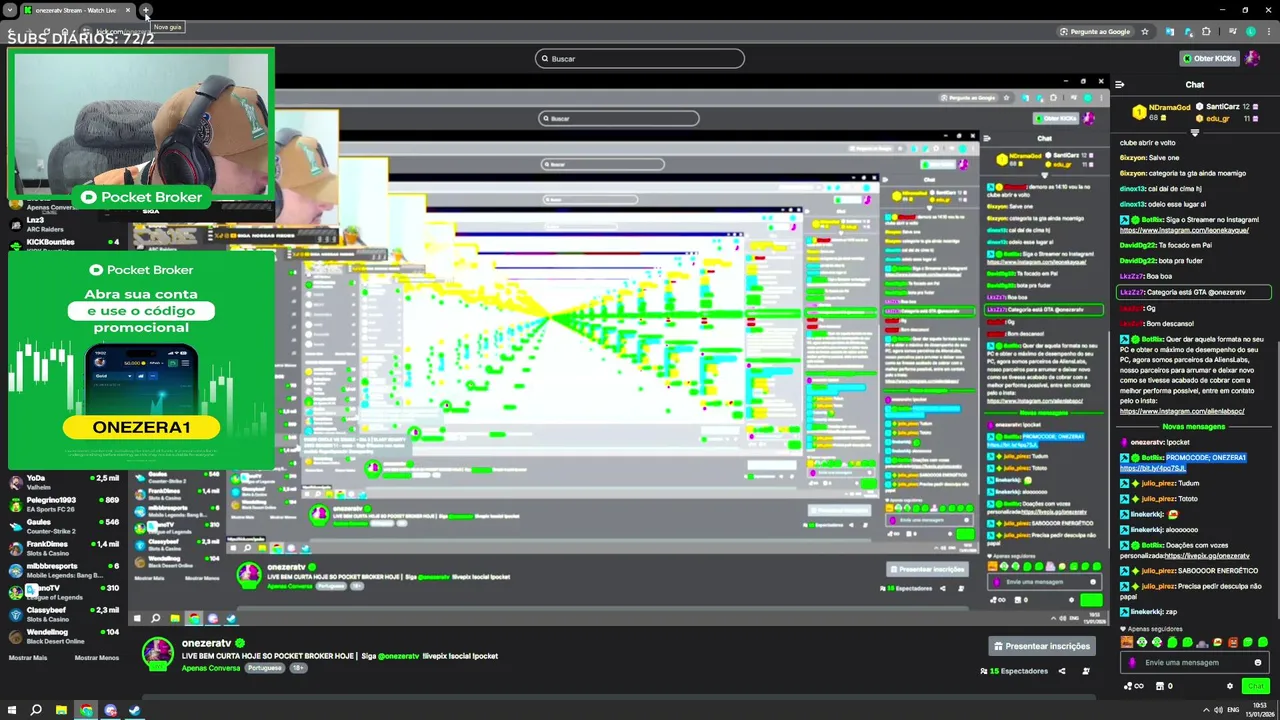Open Pelegrino1993 channel in sidebar
1280x720 pixels.
[x=64, y=504]
